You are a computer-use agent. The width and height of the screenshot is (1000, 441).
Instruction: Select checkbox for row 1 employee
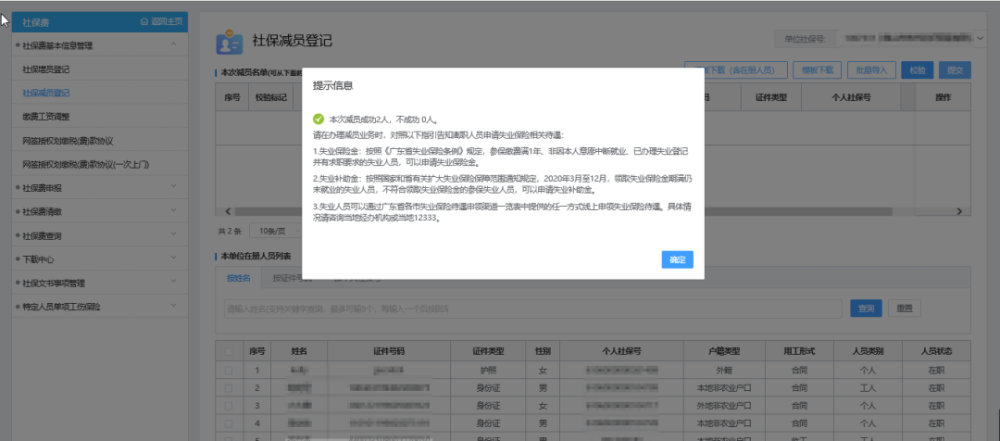pyautogui.click(x=229, y=369)
